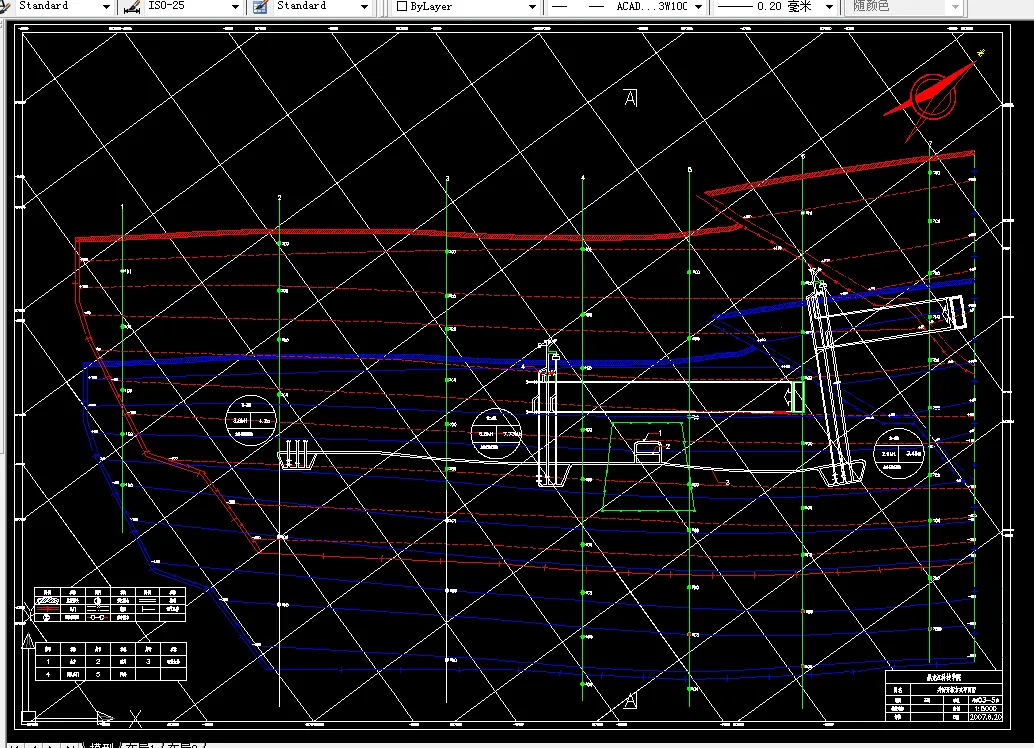
Task: Open the ISO-25 dimension style dropdown
Action: pyautogui.click(x=235, y=7)
